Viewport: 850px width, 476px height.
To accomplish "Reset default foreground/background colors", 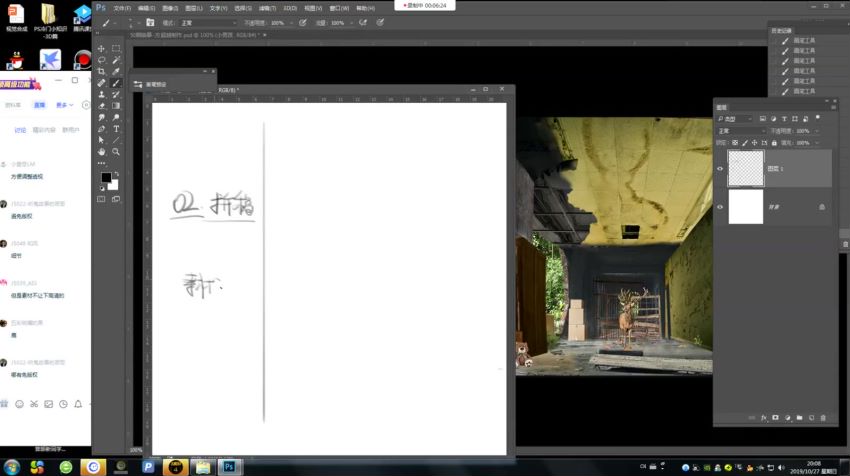I will click(x=102, y=188).
